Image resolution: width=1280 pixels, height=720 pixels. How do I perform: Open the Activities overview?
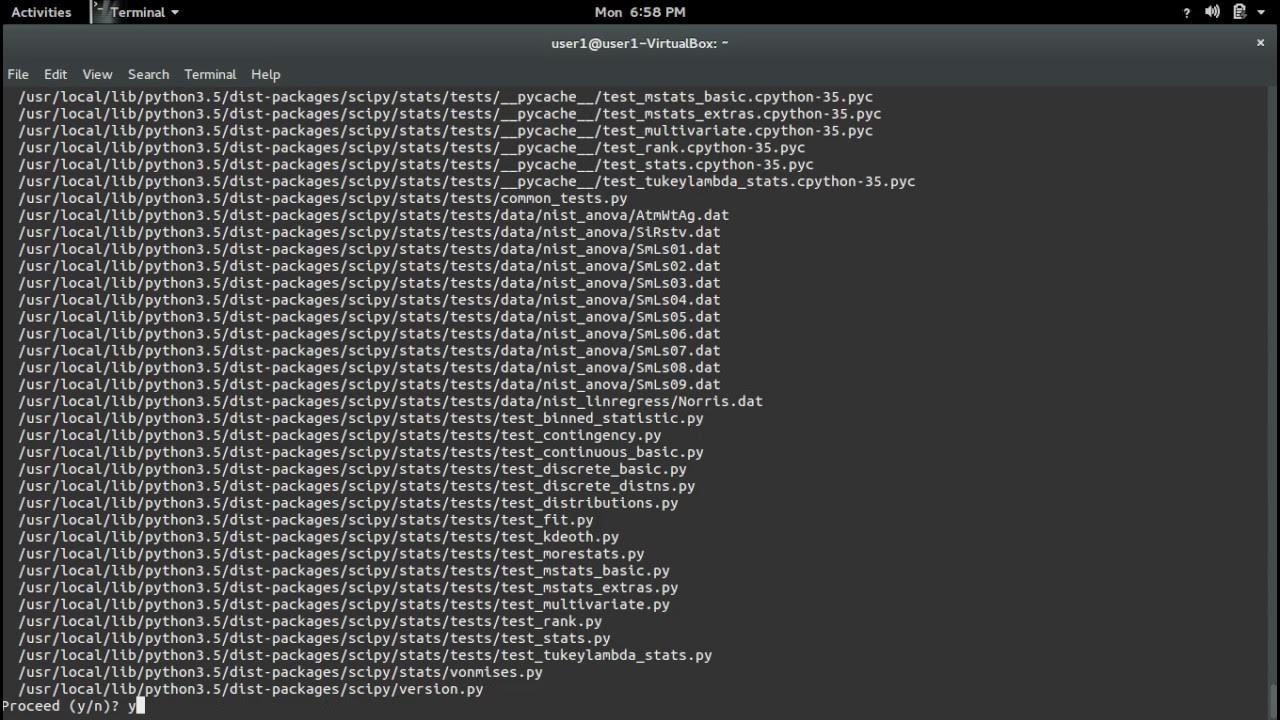pos(41,12)
